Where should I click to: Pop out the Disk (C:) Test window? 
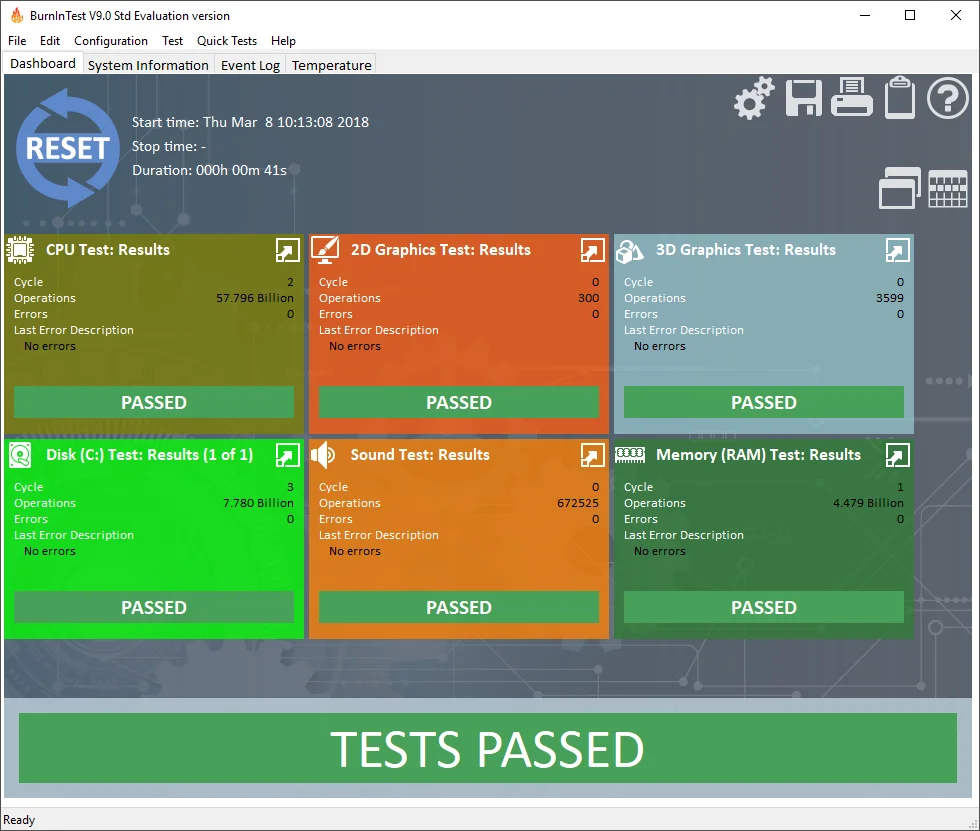[288, 455]
